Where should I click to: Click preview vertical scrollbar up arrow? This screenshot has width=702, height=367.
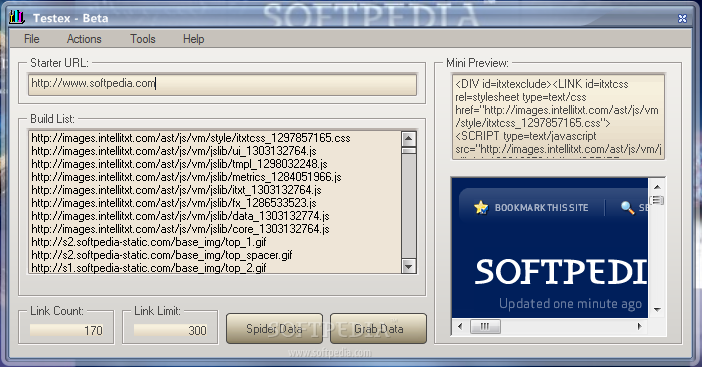coord(657,187)
